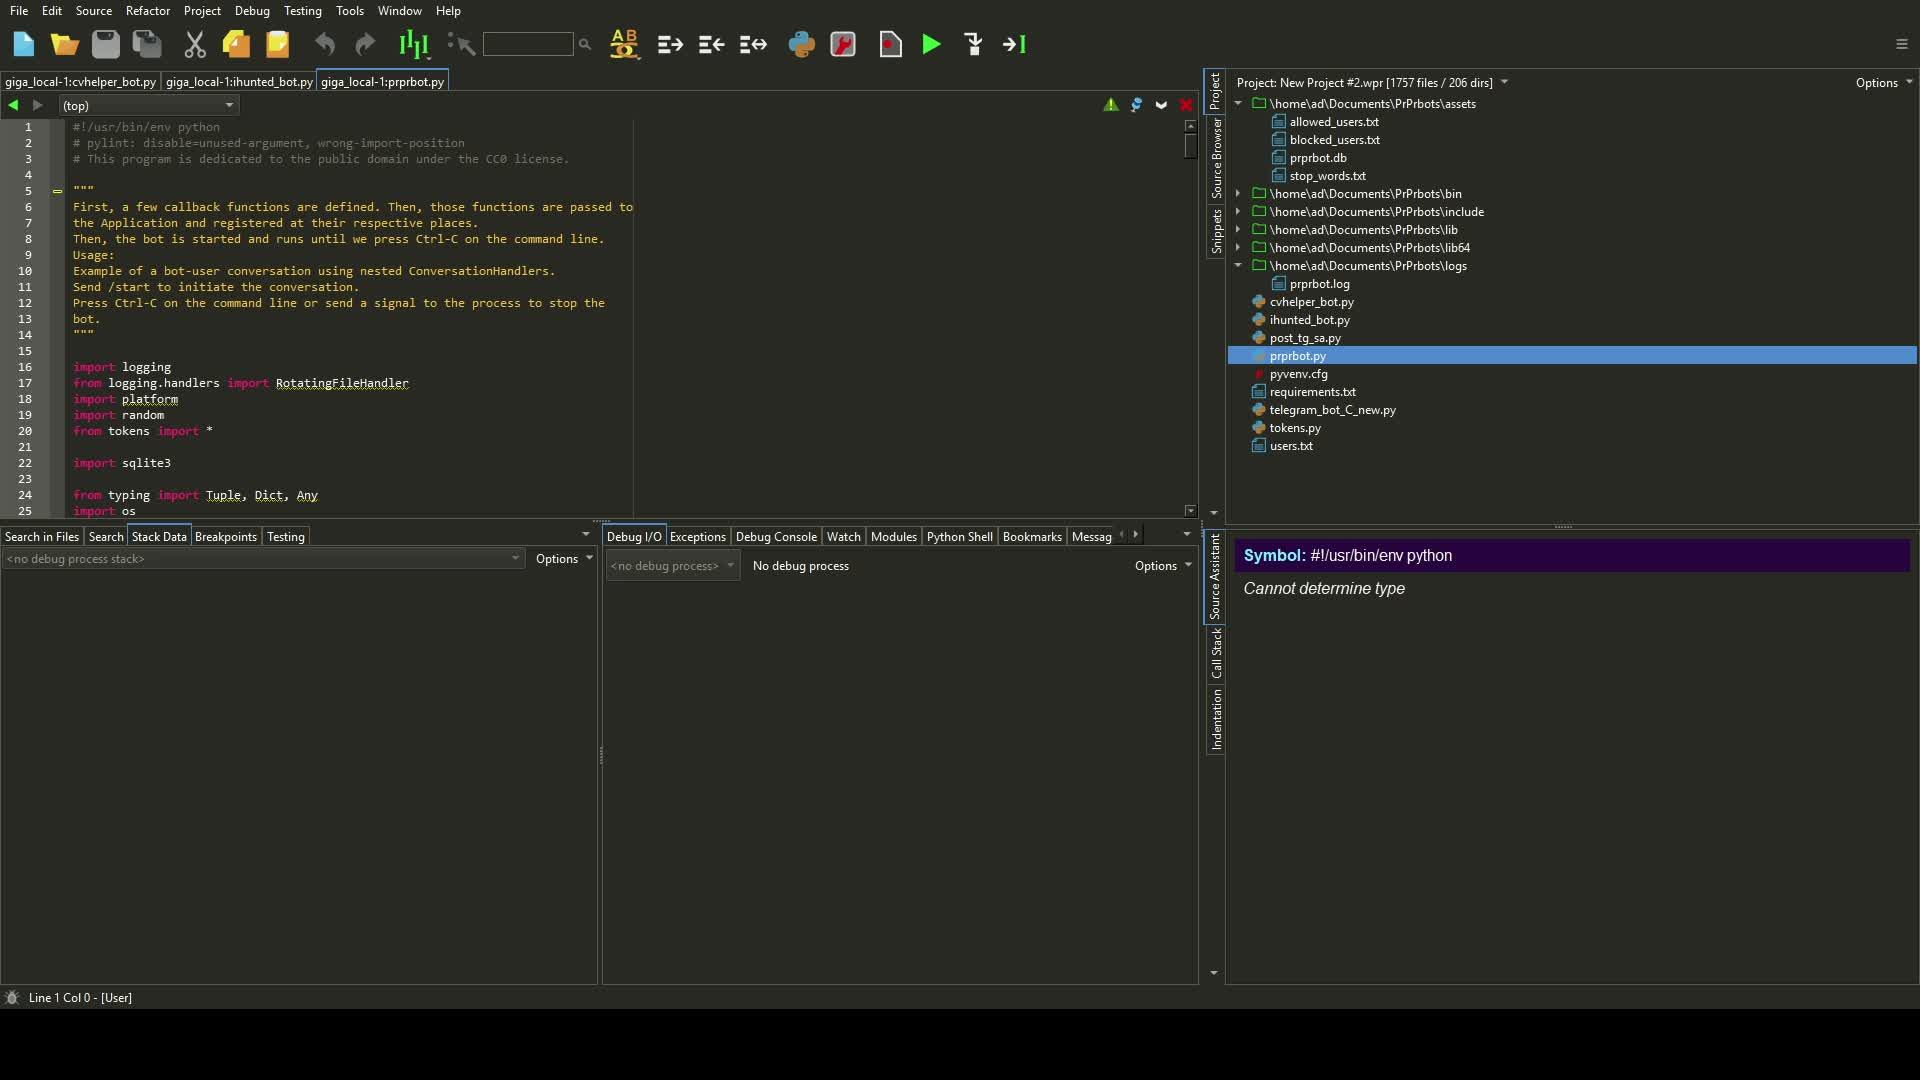
Task: Open the hamburger menu at toolbar right
Action: (1902, 44)
